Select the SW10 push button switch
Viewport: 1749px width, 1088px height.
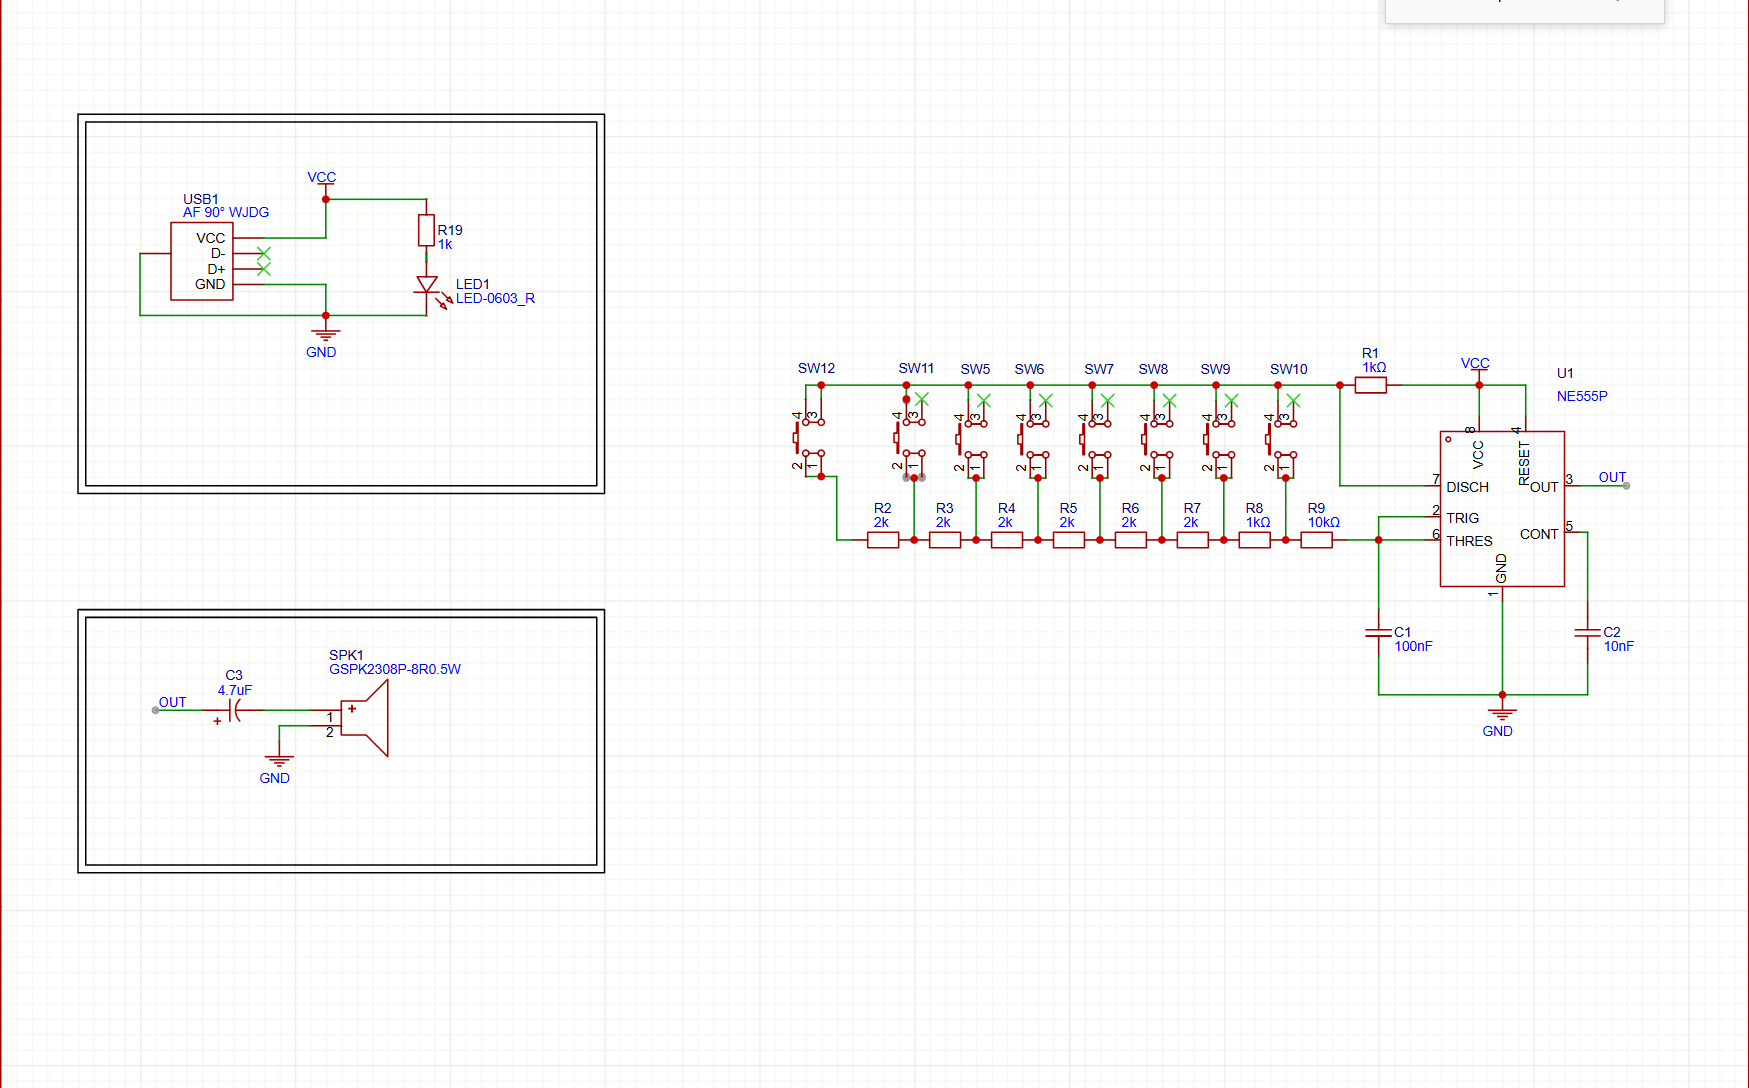[x=1281, y=438]
